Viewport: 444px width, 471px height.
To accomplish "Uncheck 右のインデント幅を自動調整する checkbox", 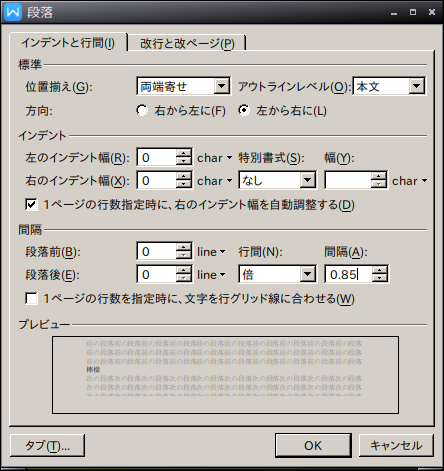I will coord(31,204).
